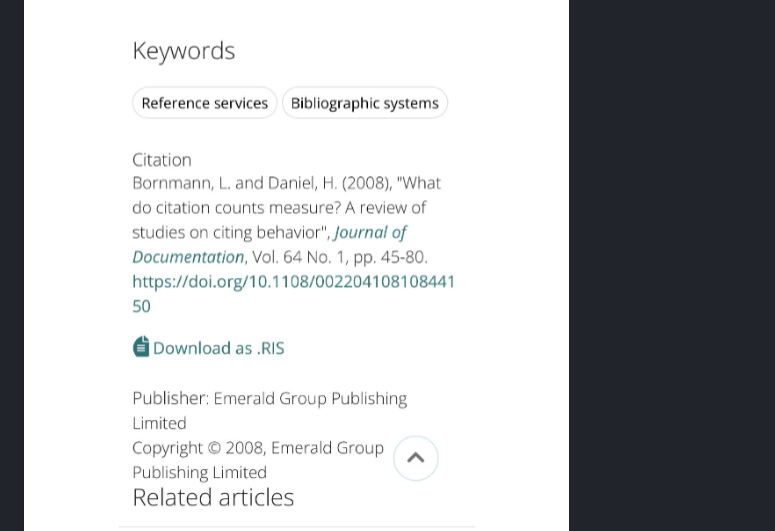Click the quoted article title in the citation
This screenshot has width=775, height=531.
(287, 208)
